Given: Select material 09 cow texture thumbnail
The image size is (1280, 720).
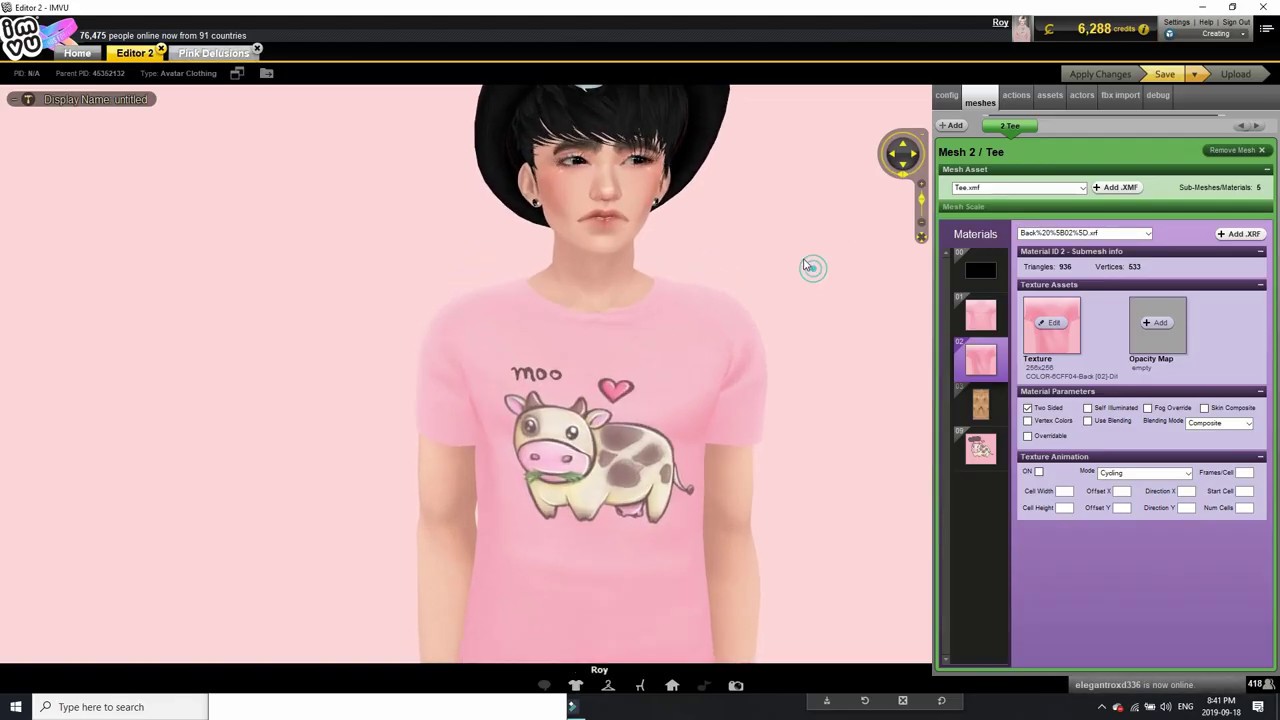Looking at the screenshot, I should [980, 448].
